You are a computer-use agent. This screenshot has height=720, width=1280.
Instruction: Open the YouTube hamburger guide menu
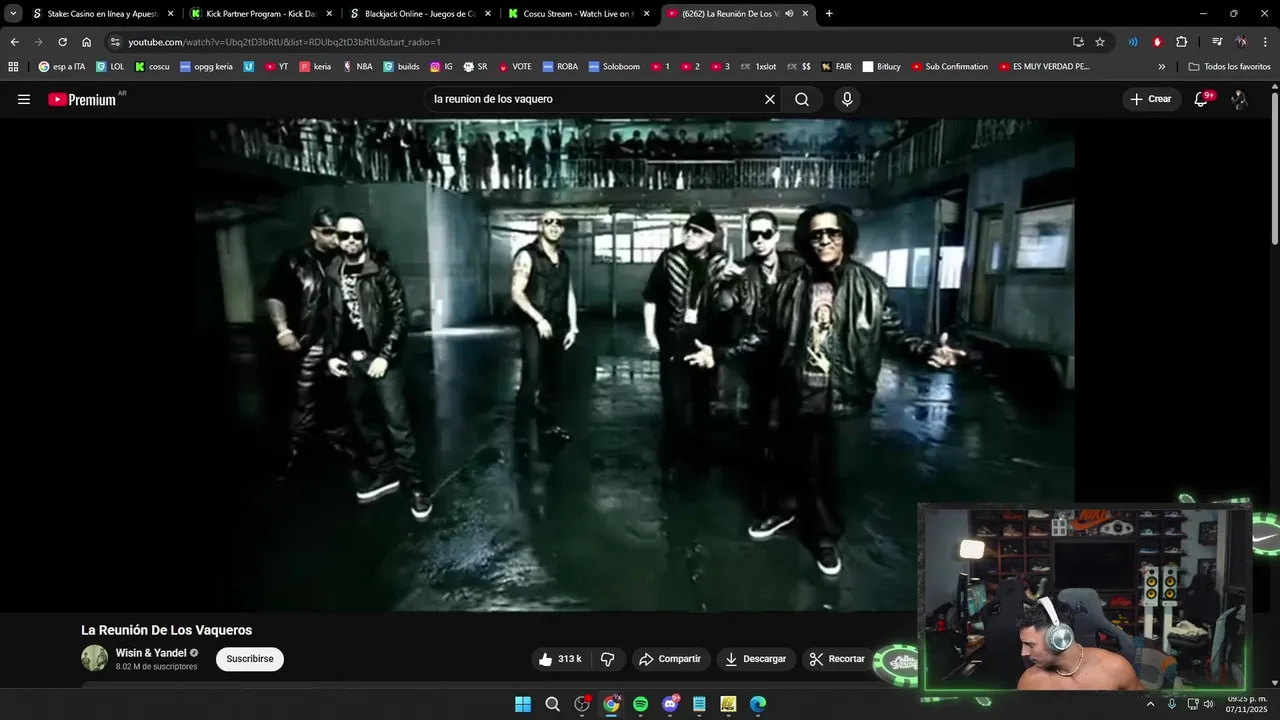[24, 99]
